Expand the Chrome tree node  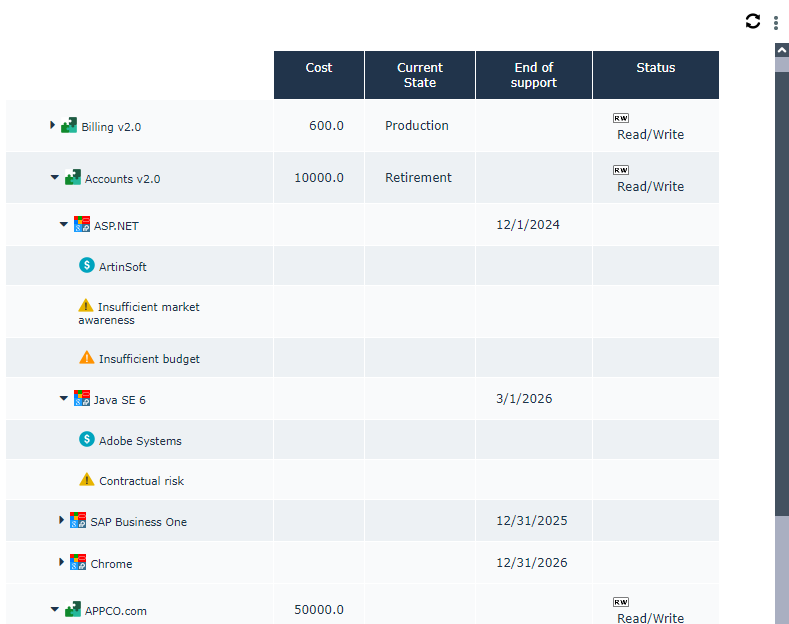[62, 562]
